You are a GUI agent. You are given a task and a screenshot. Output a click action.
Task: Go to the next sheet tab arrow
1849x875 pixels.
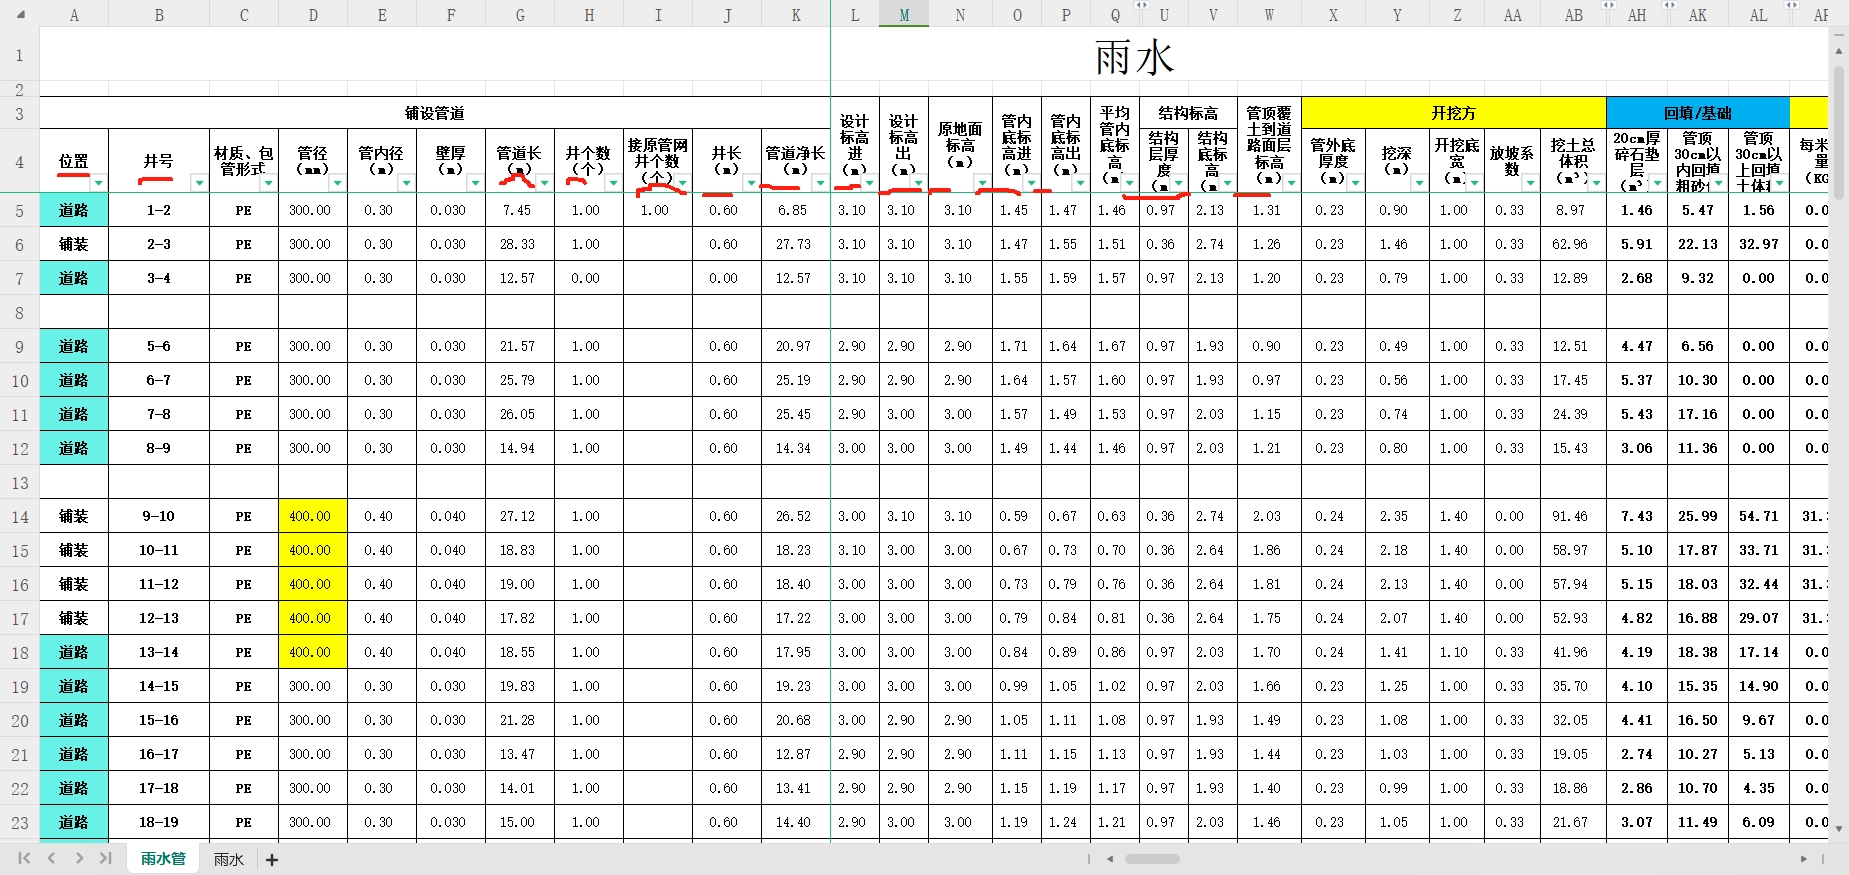click(78, 858)
